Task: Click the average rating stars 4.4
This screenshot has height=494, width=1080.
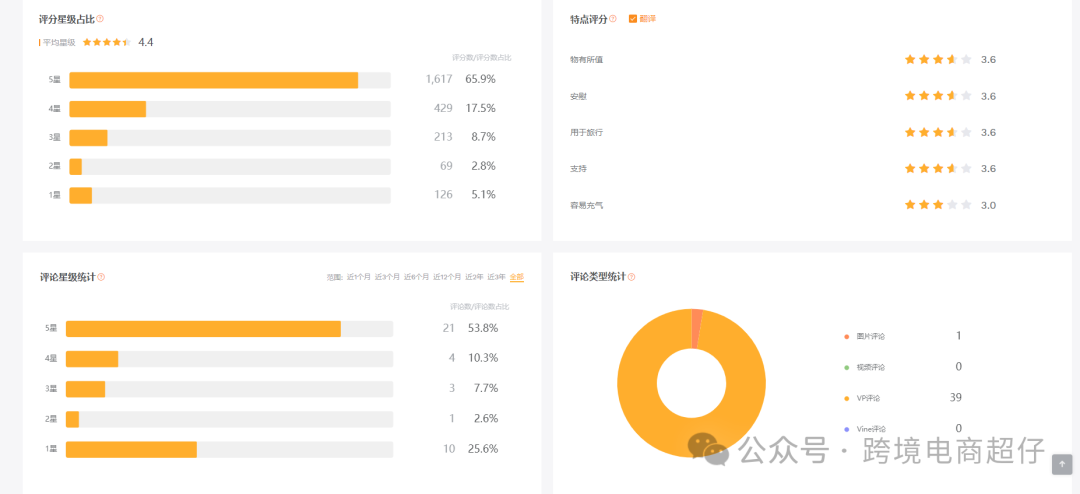Action: coord(106,42)
